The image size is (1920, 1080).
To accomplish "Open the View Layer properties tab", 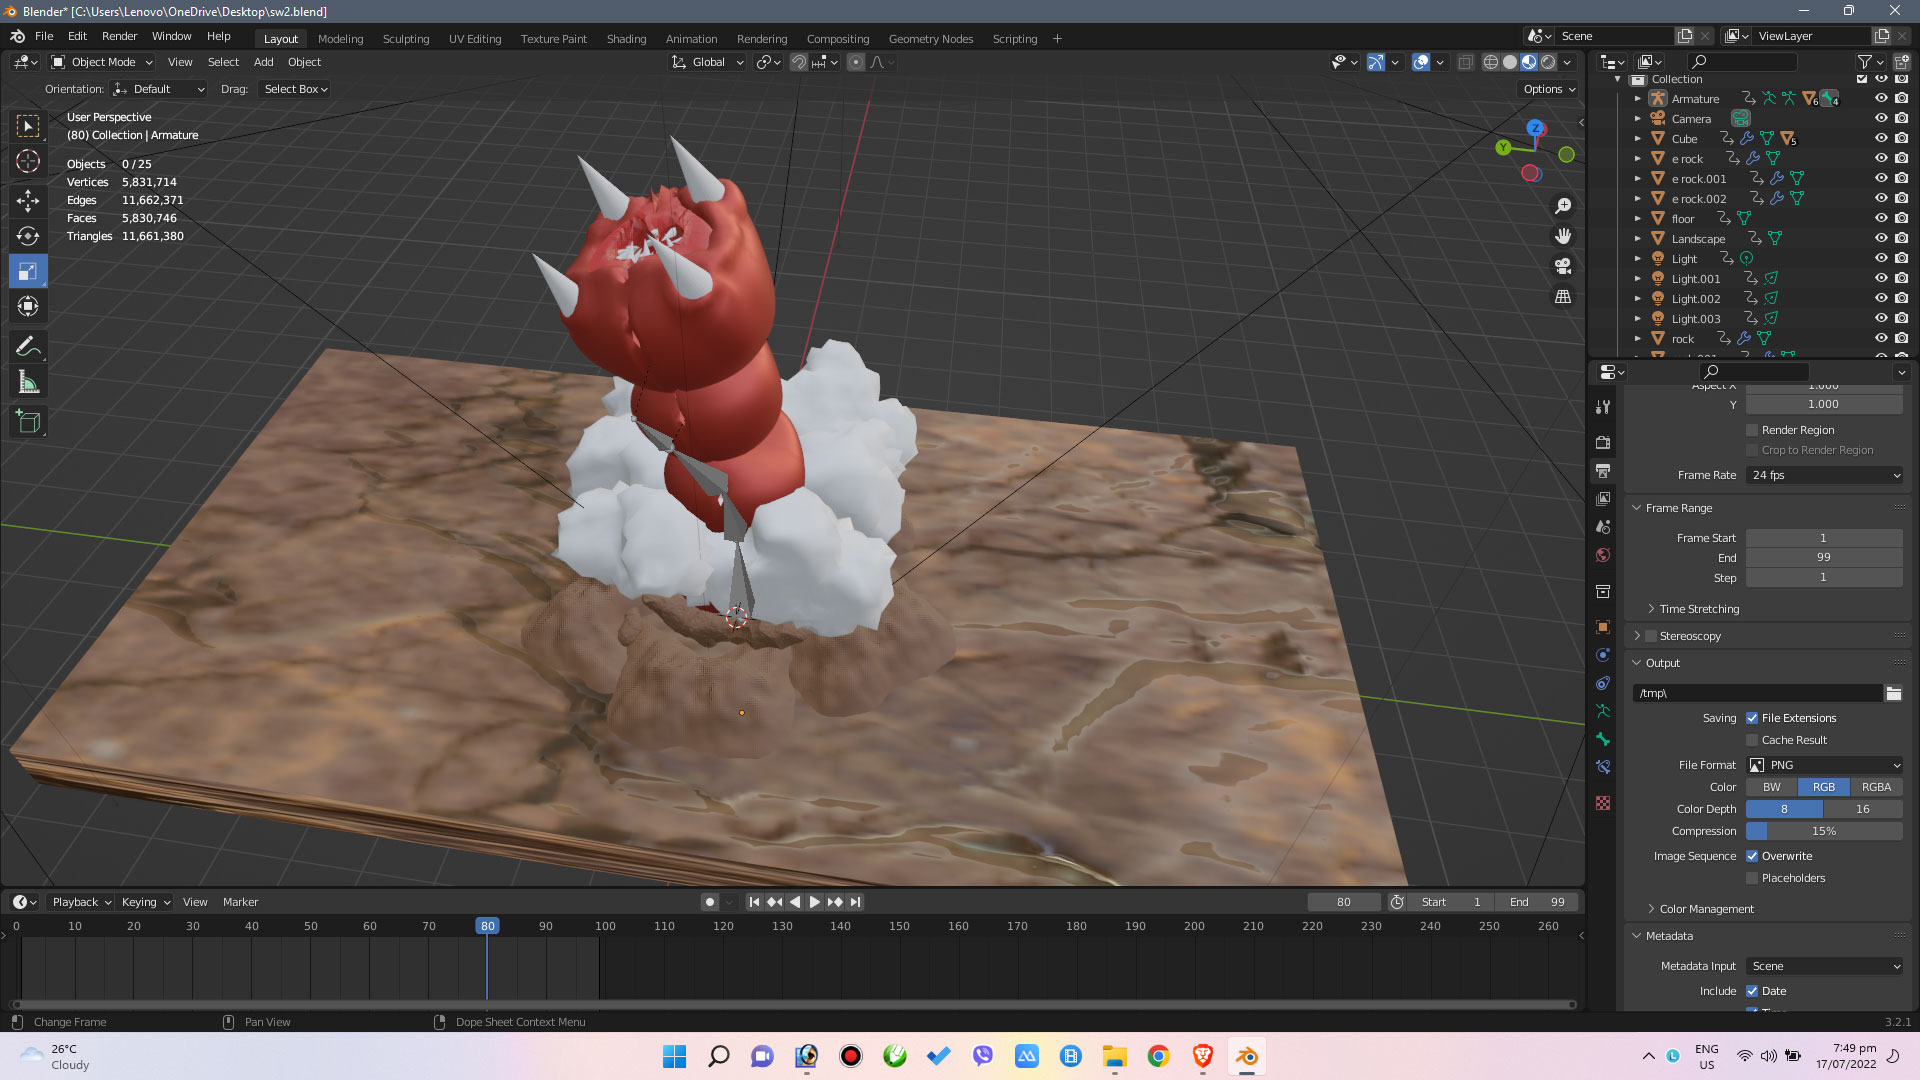I will tap(1603, 498).
